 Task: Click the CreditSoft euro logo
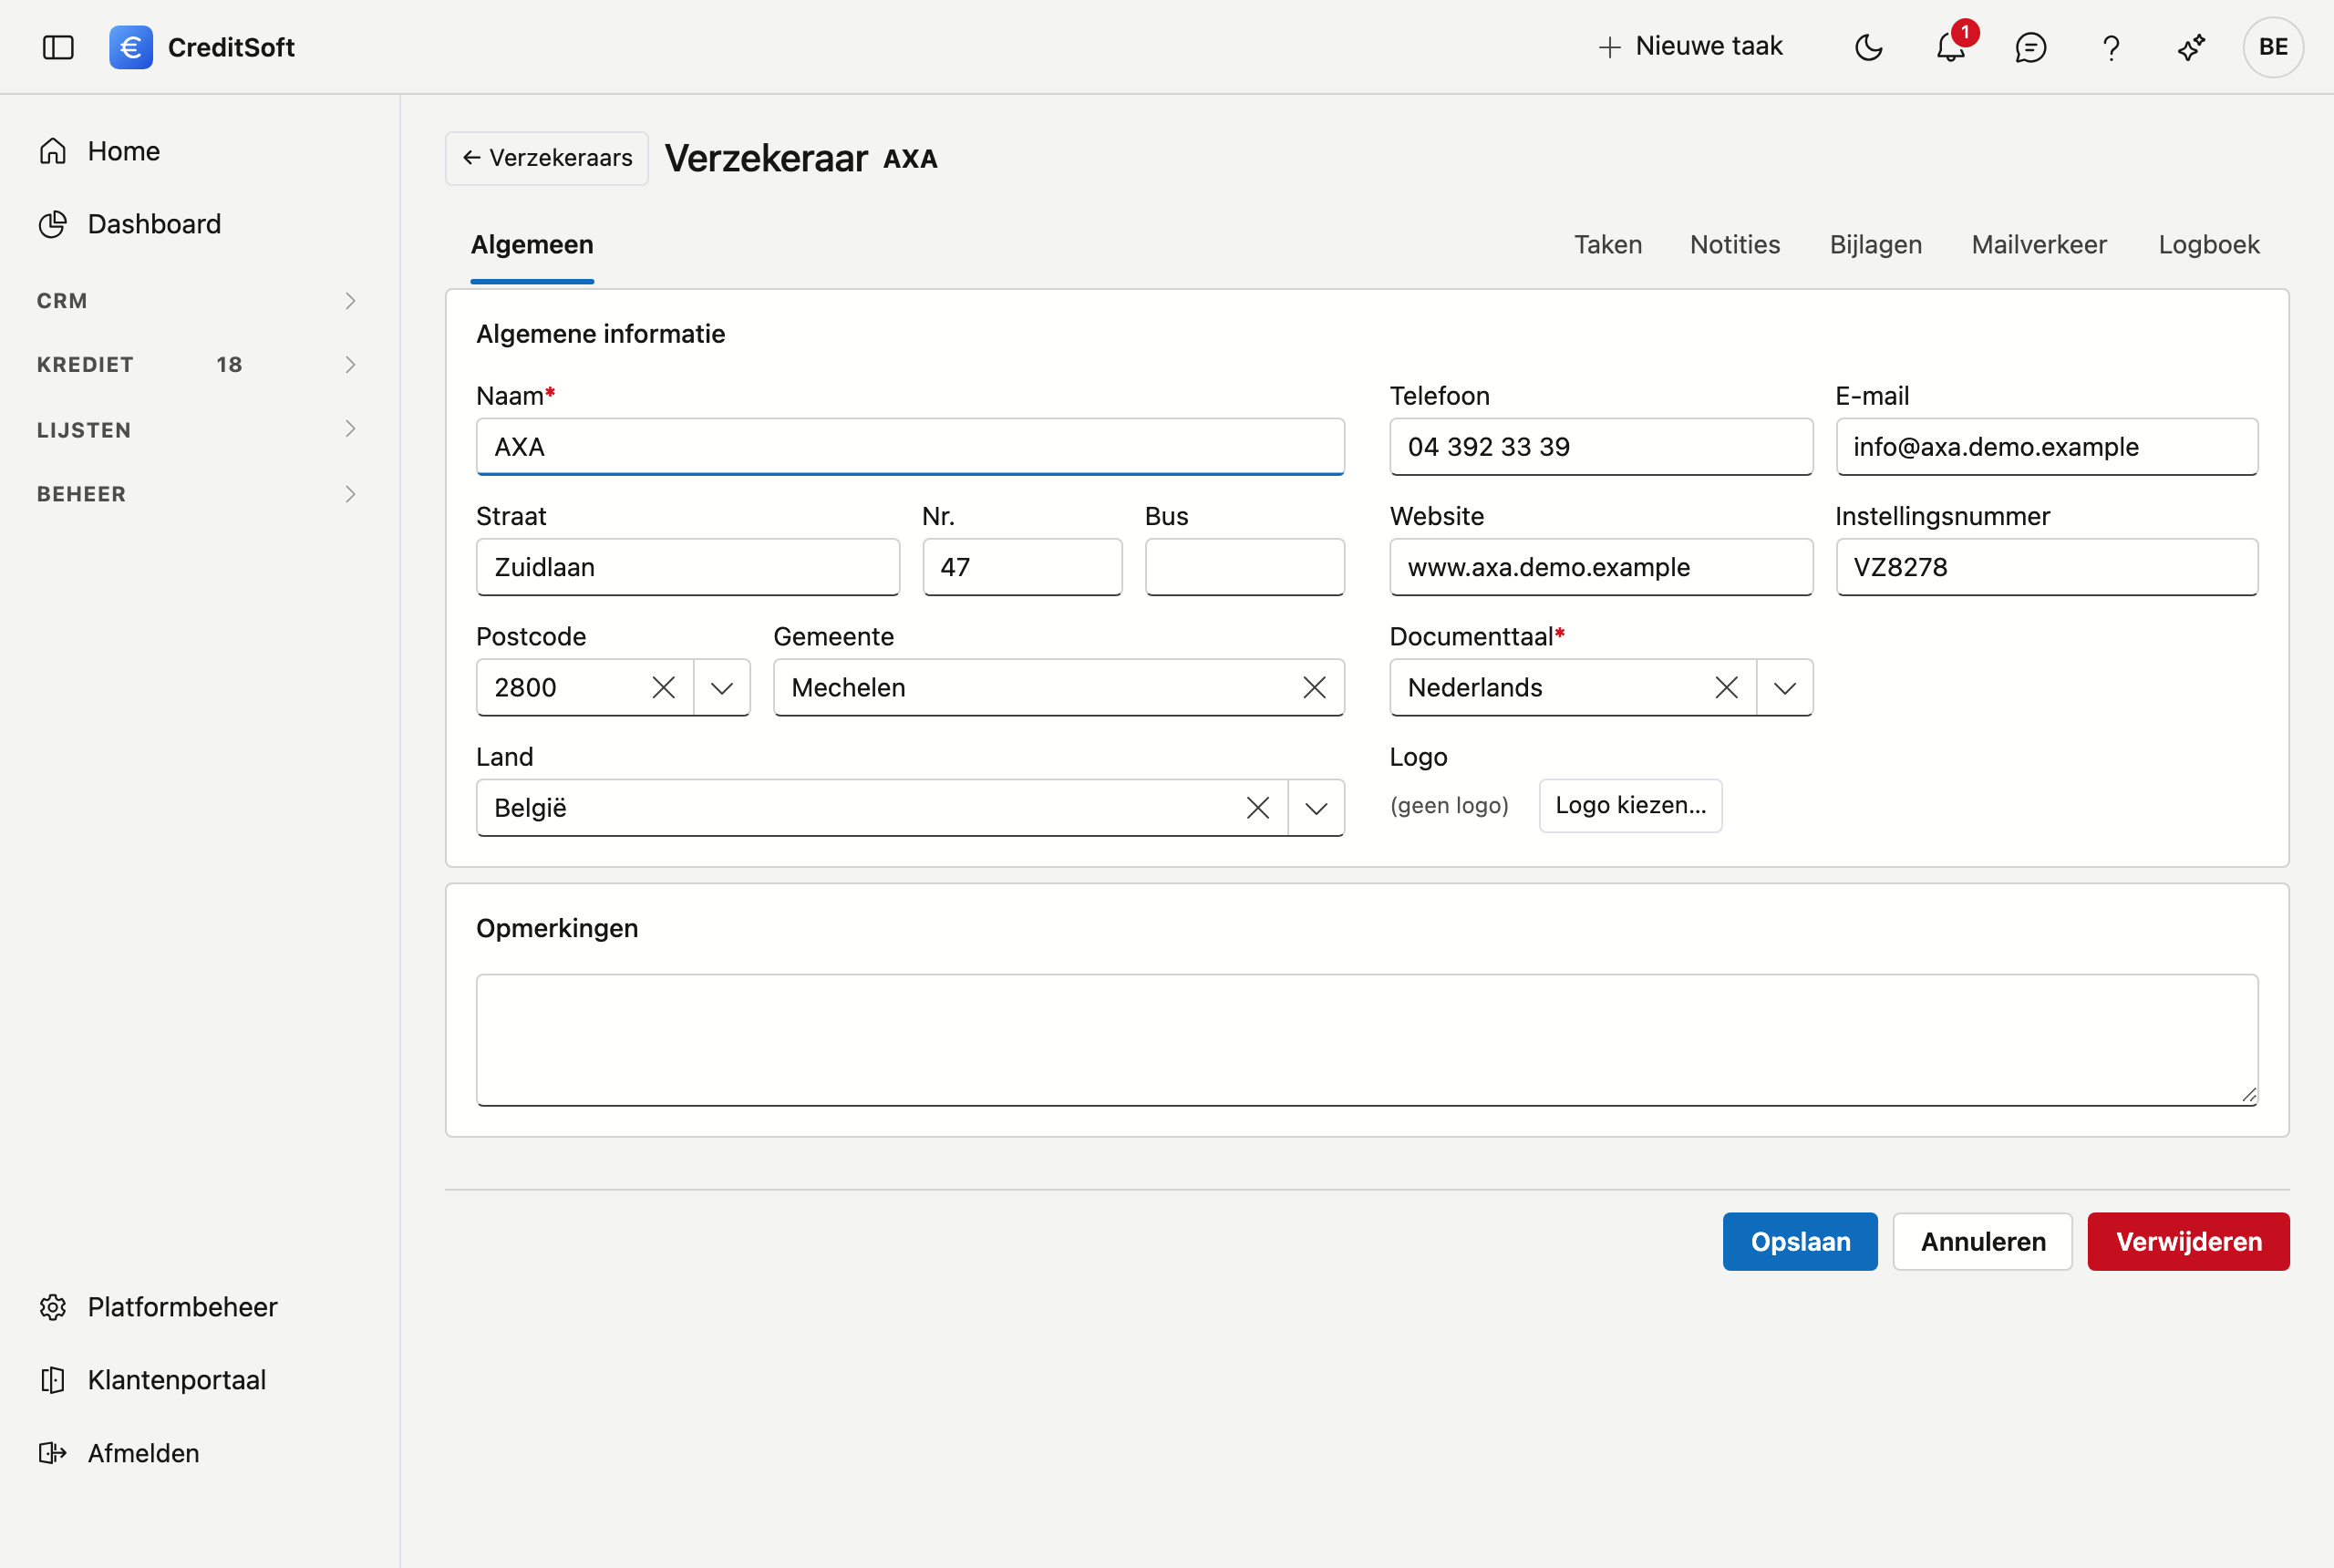(131, 47)
